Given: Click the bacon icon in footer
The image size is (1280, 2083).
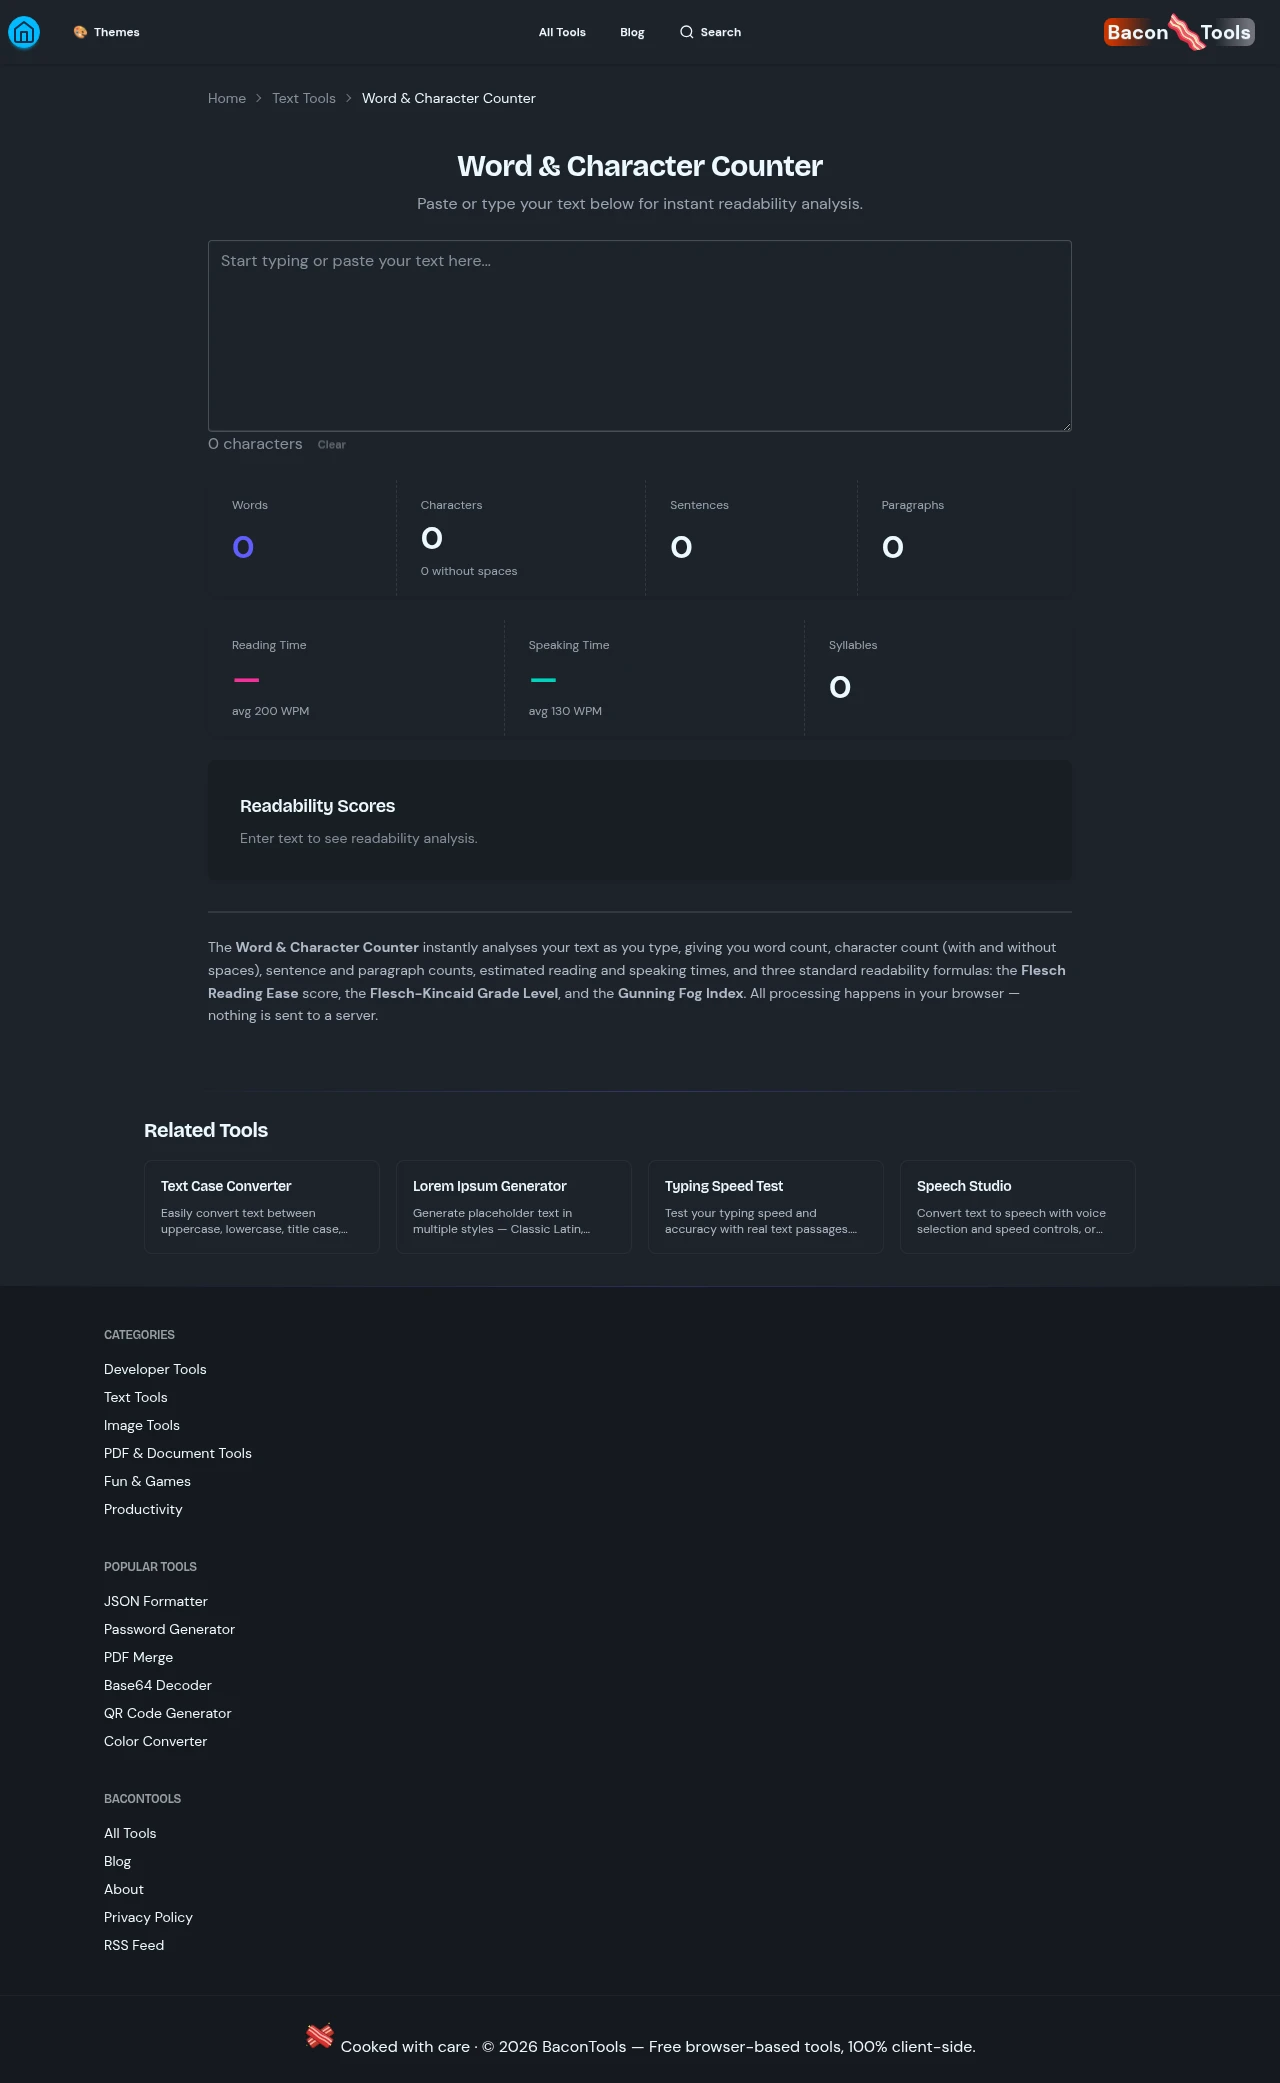Looking at the screenshot, I should pyautogui.click(x=319, y=2036).
